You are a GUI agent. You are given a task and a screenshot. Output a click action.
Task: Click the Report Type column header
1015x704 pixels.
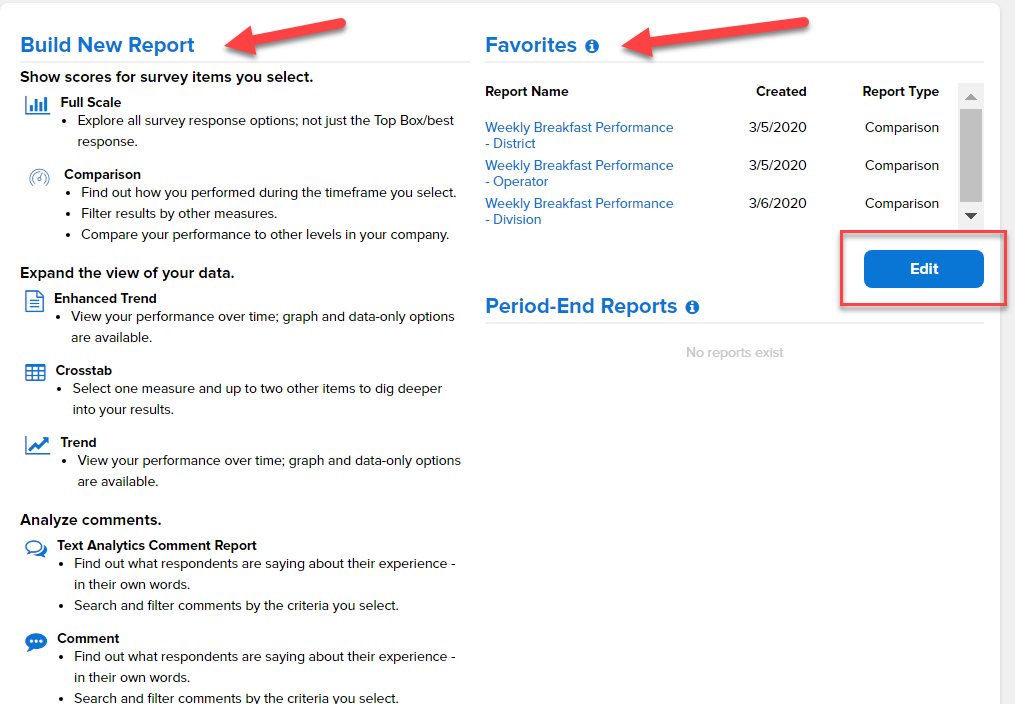[x=900, y=91]
